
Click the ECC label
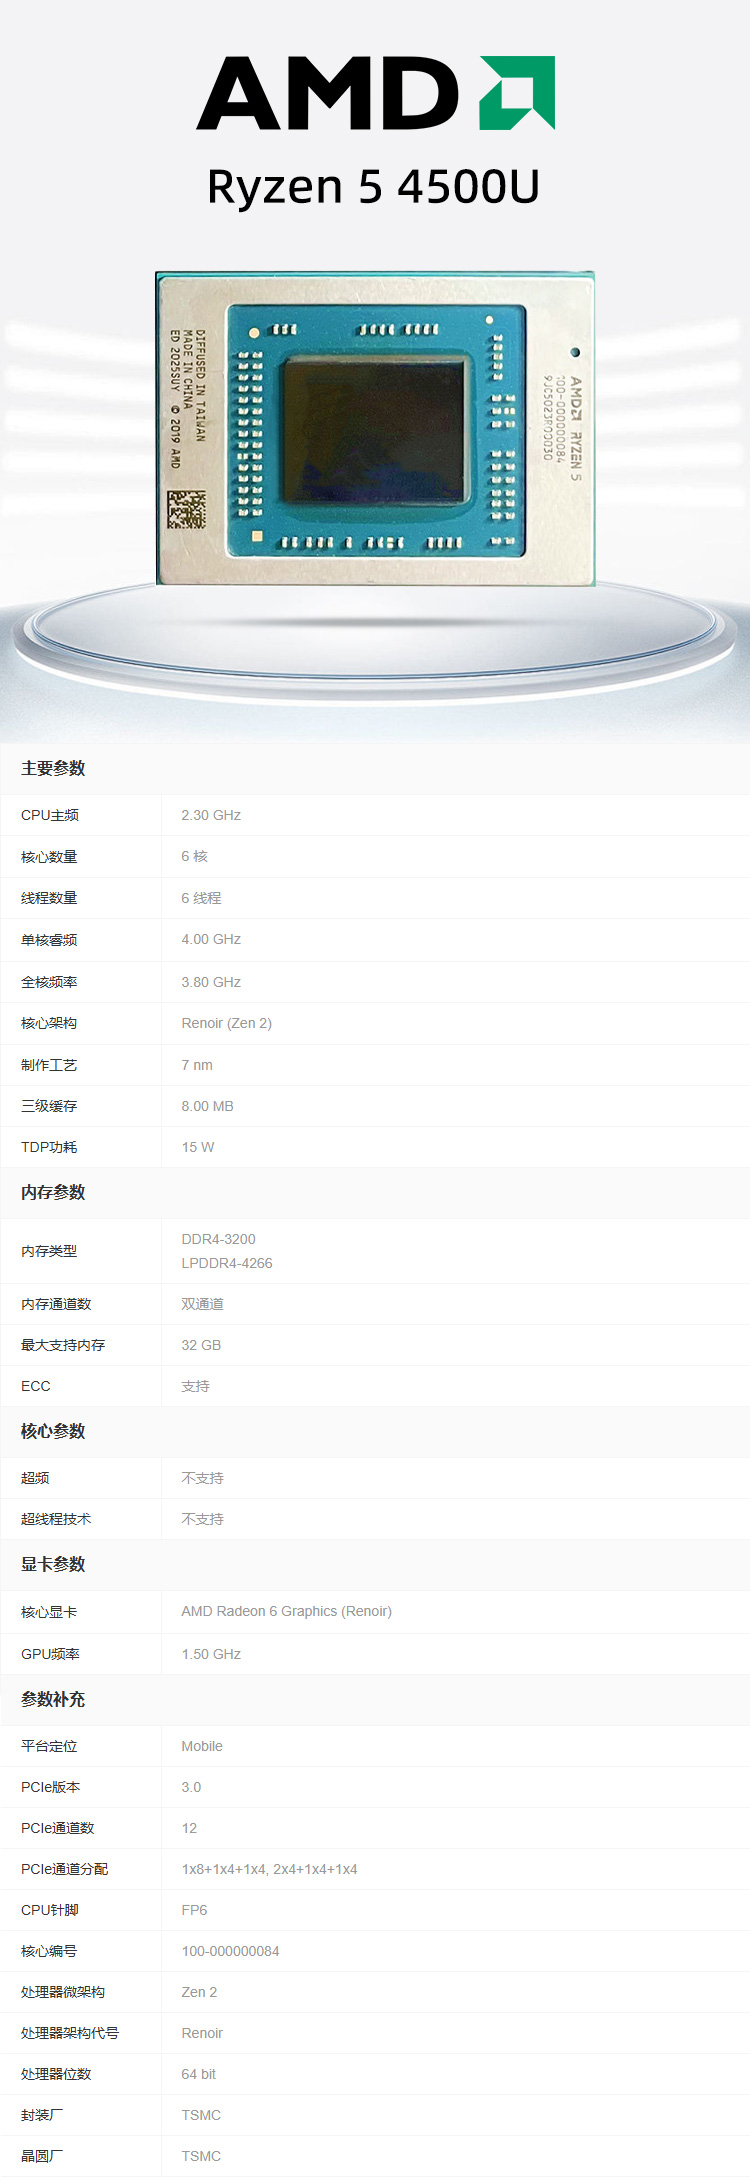click(x=35, y=1386)
